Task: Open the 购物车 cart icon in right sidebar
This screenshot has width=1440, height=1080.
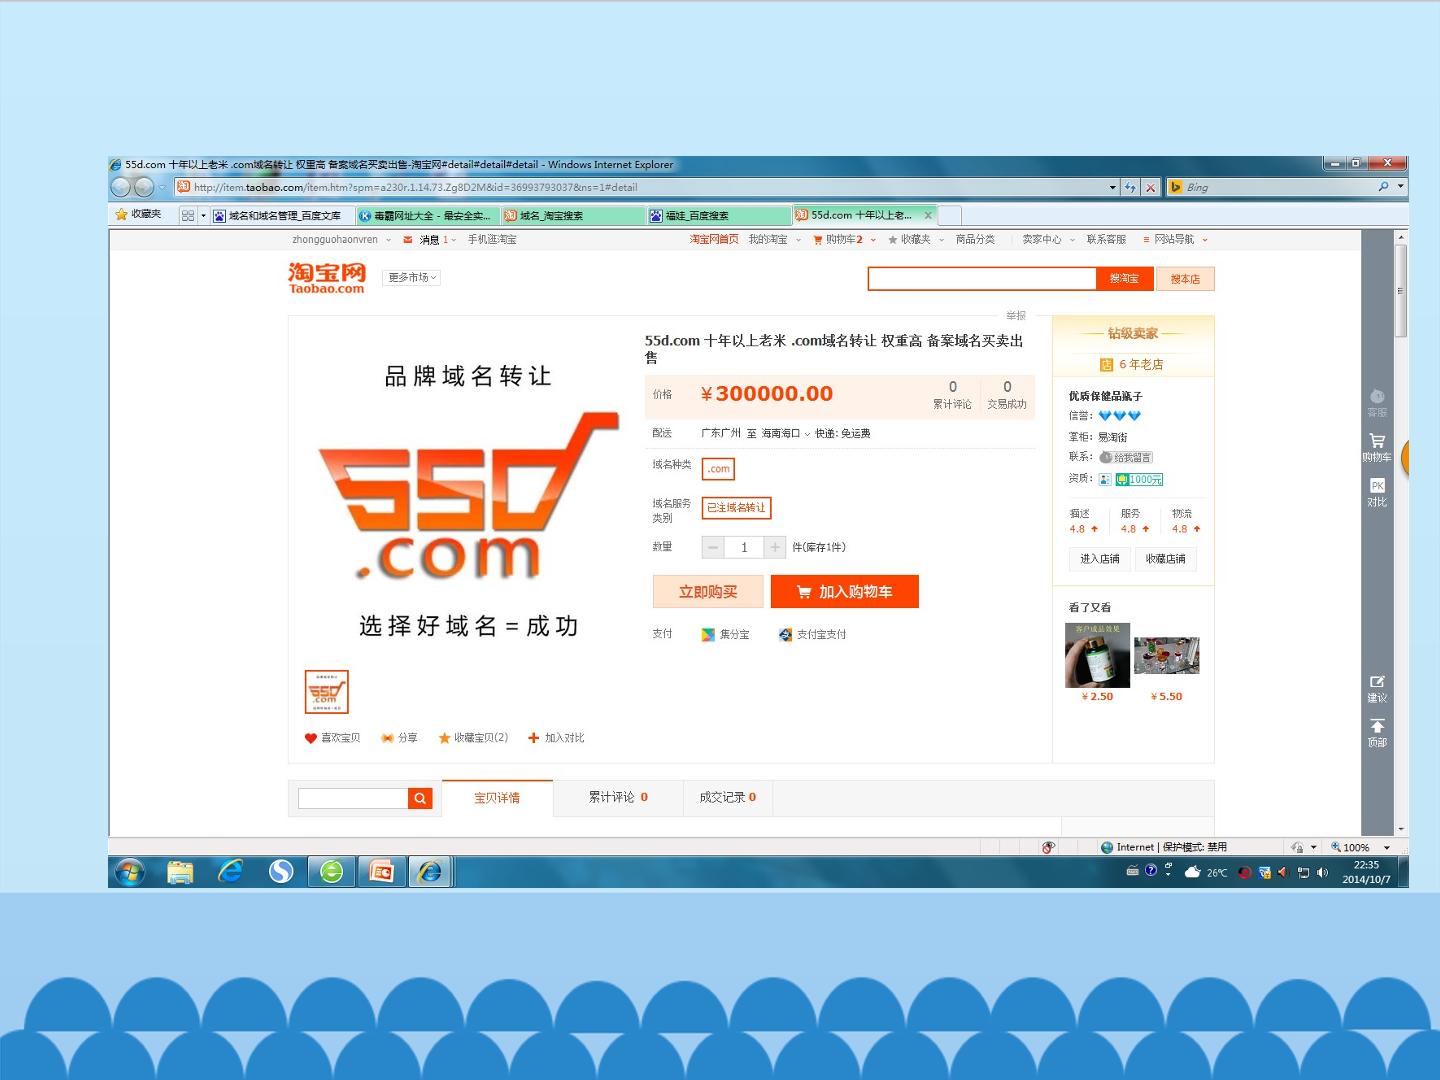Action: [x=1377, y=447]
